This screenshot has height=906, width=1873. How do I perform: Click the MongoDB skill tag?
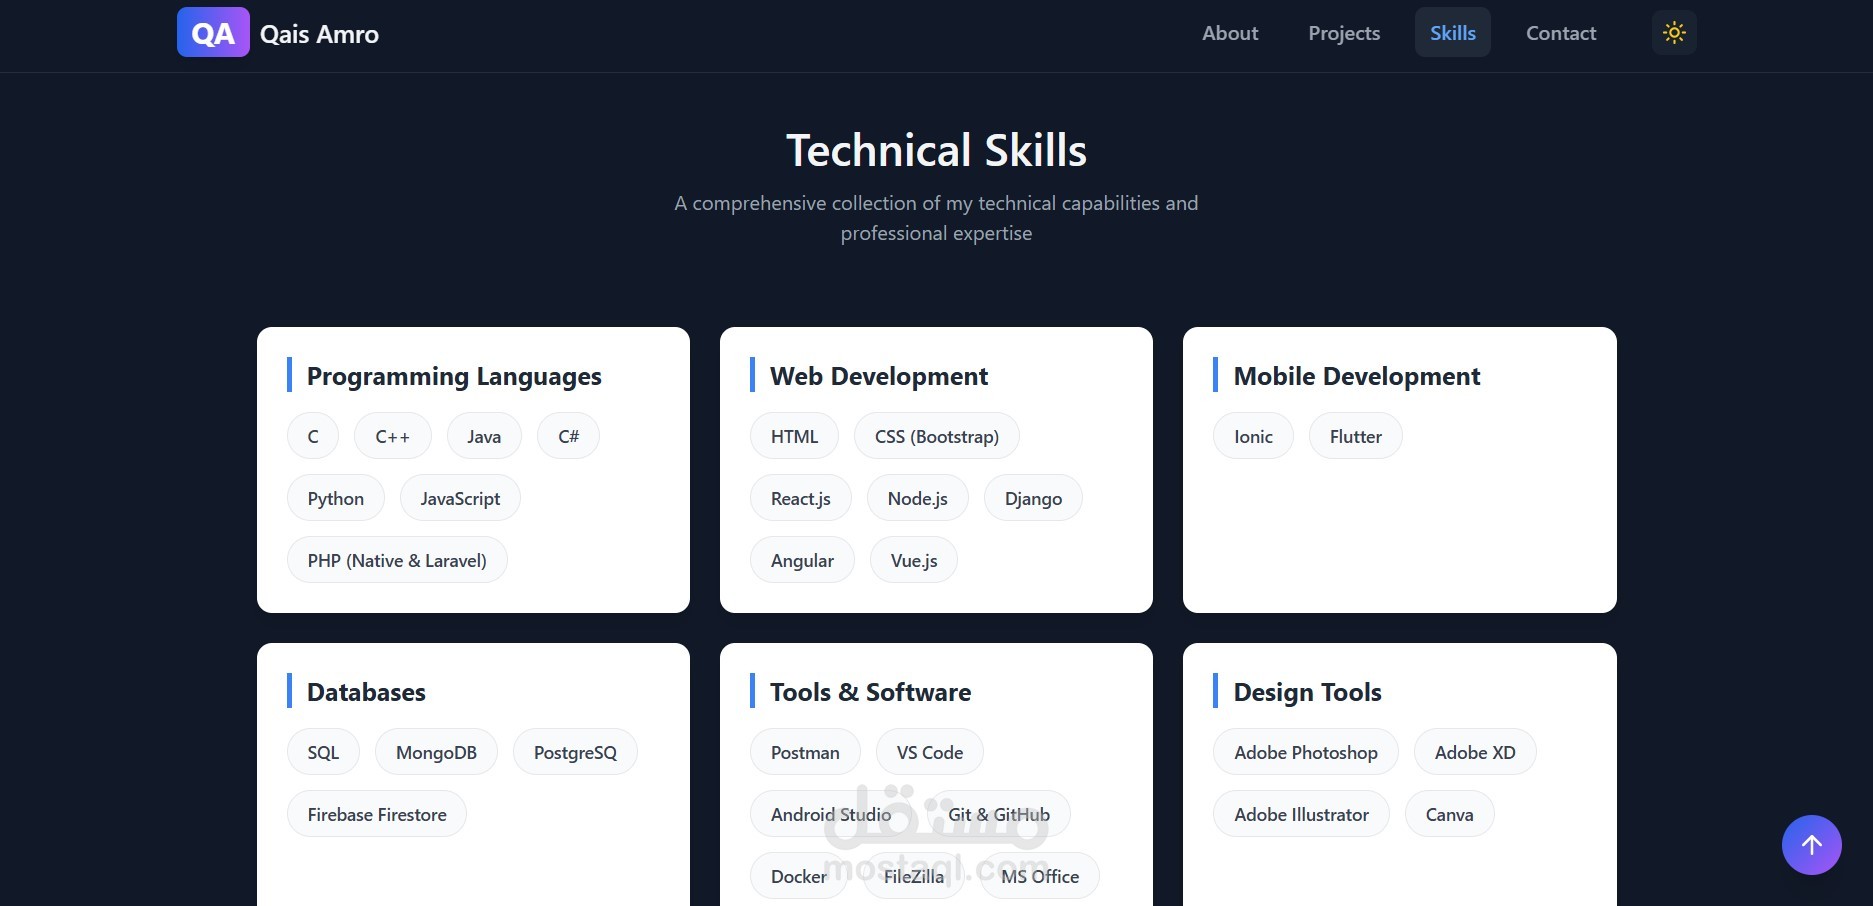pos(436,752)
